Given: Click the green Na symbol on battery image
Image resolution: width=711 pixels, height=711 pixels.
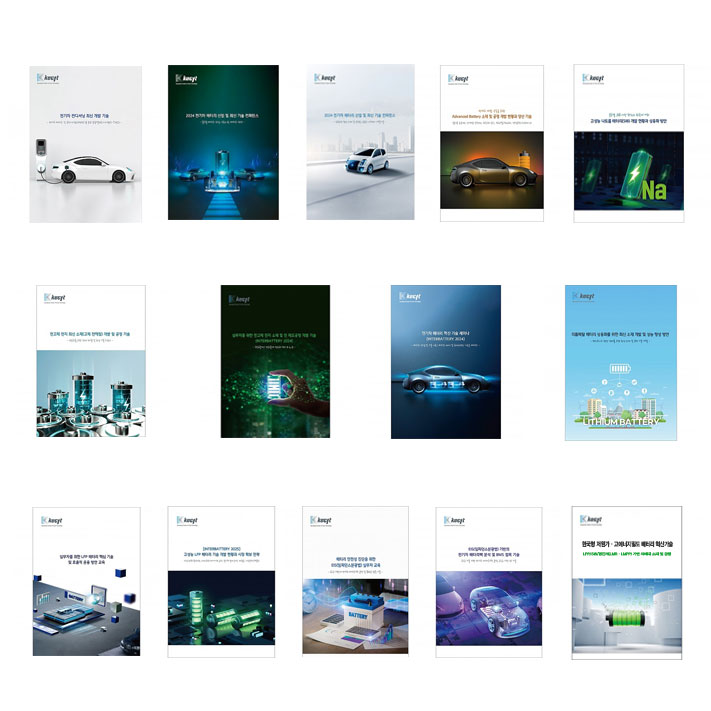Looking at the screenshot, I should pyautogui.click(x=655, y=190).
